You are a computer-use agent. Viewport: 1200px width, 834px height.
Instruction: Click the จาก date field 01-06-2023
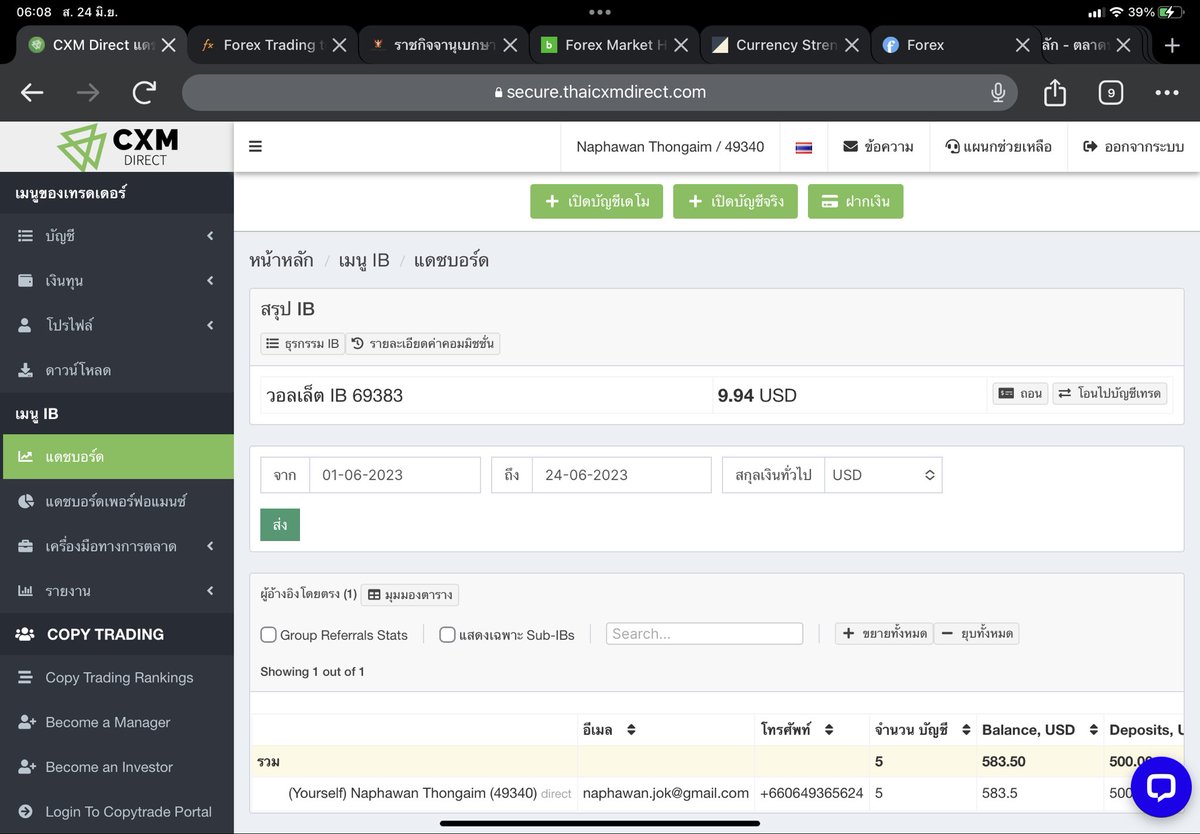click(x=395, y=475)
